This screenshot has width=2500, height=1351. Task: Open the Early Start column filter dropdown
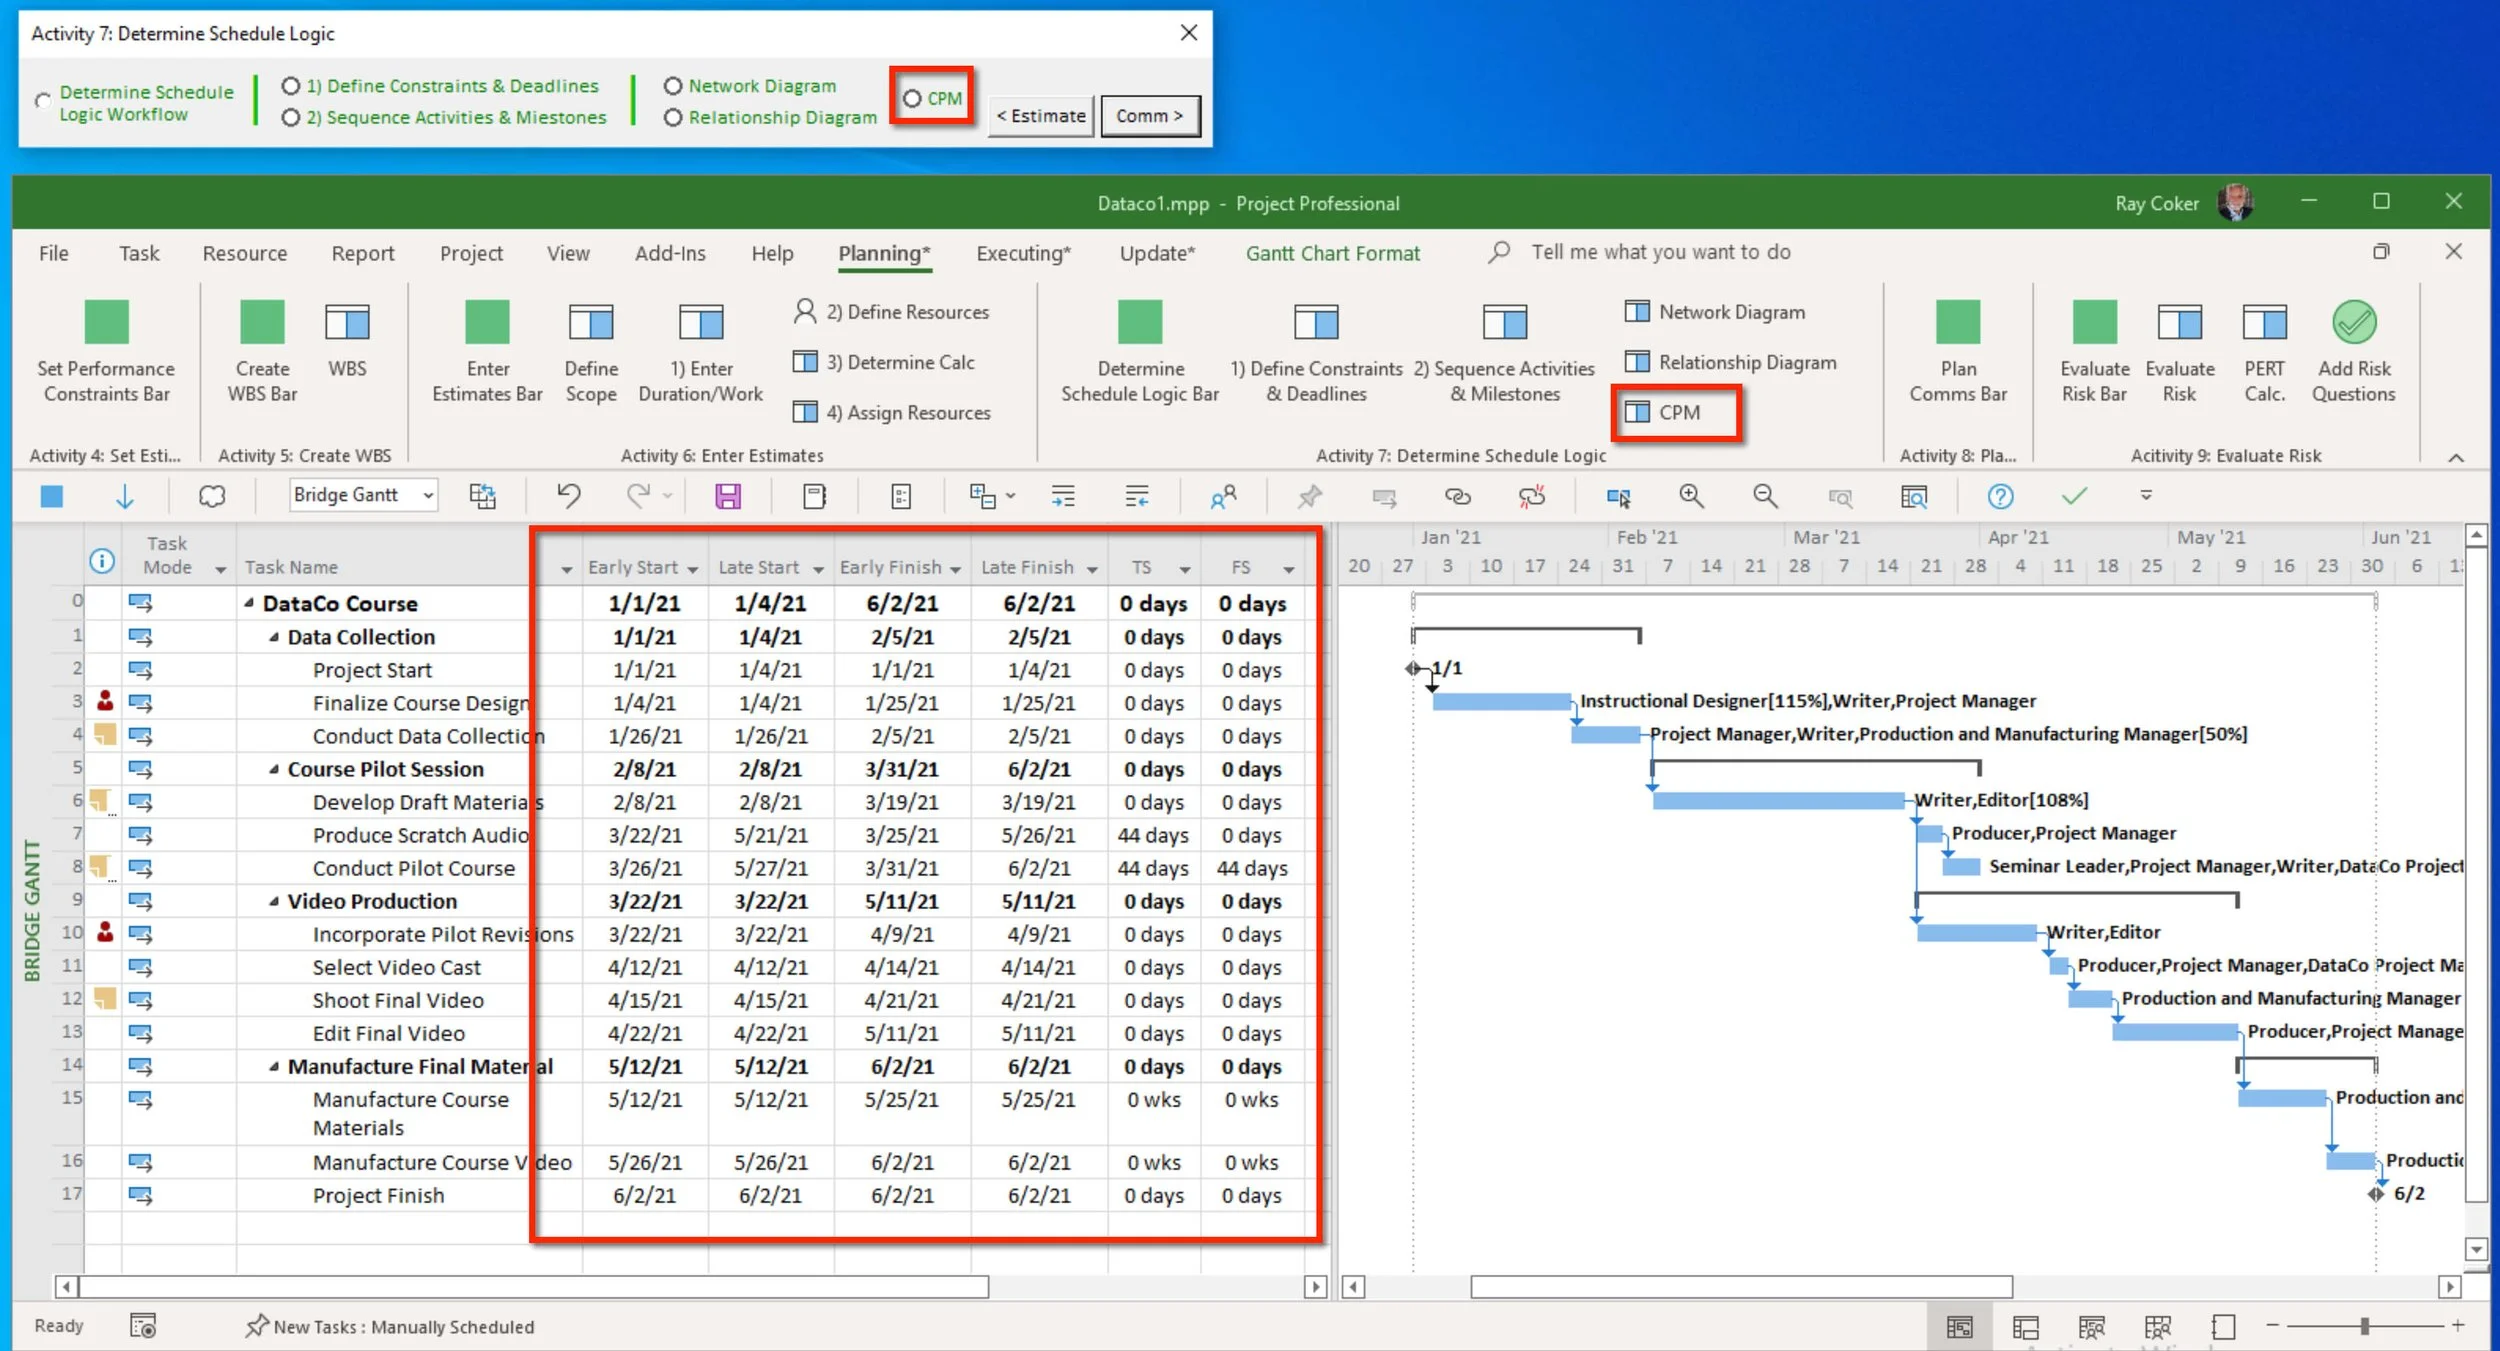(x=693, y=569)
